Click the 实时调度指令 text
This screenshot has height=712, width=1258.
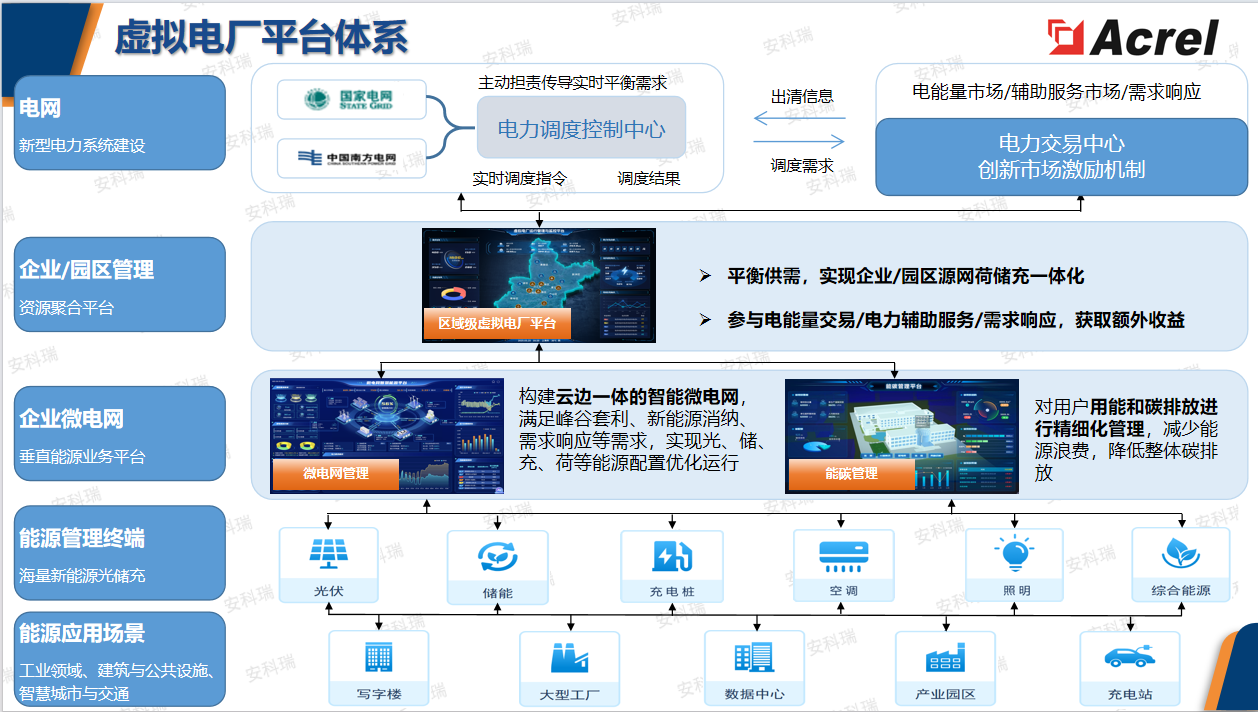520,179
